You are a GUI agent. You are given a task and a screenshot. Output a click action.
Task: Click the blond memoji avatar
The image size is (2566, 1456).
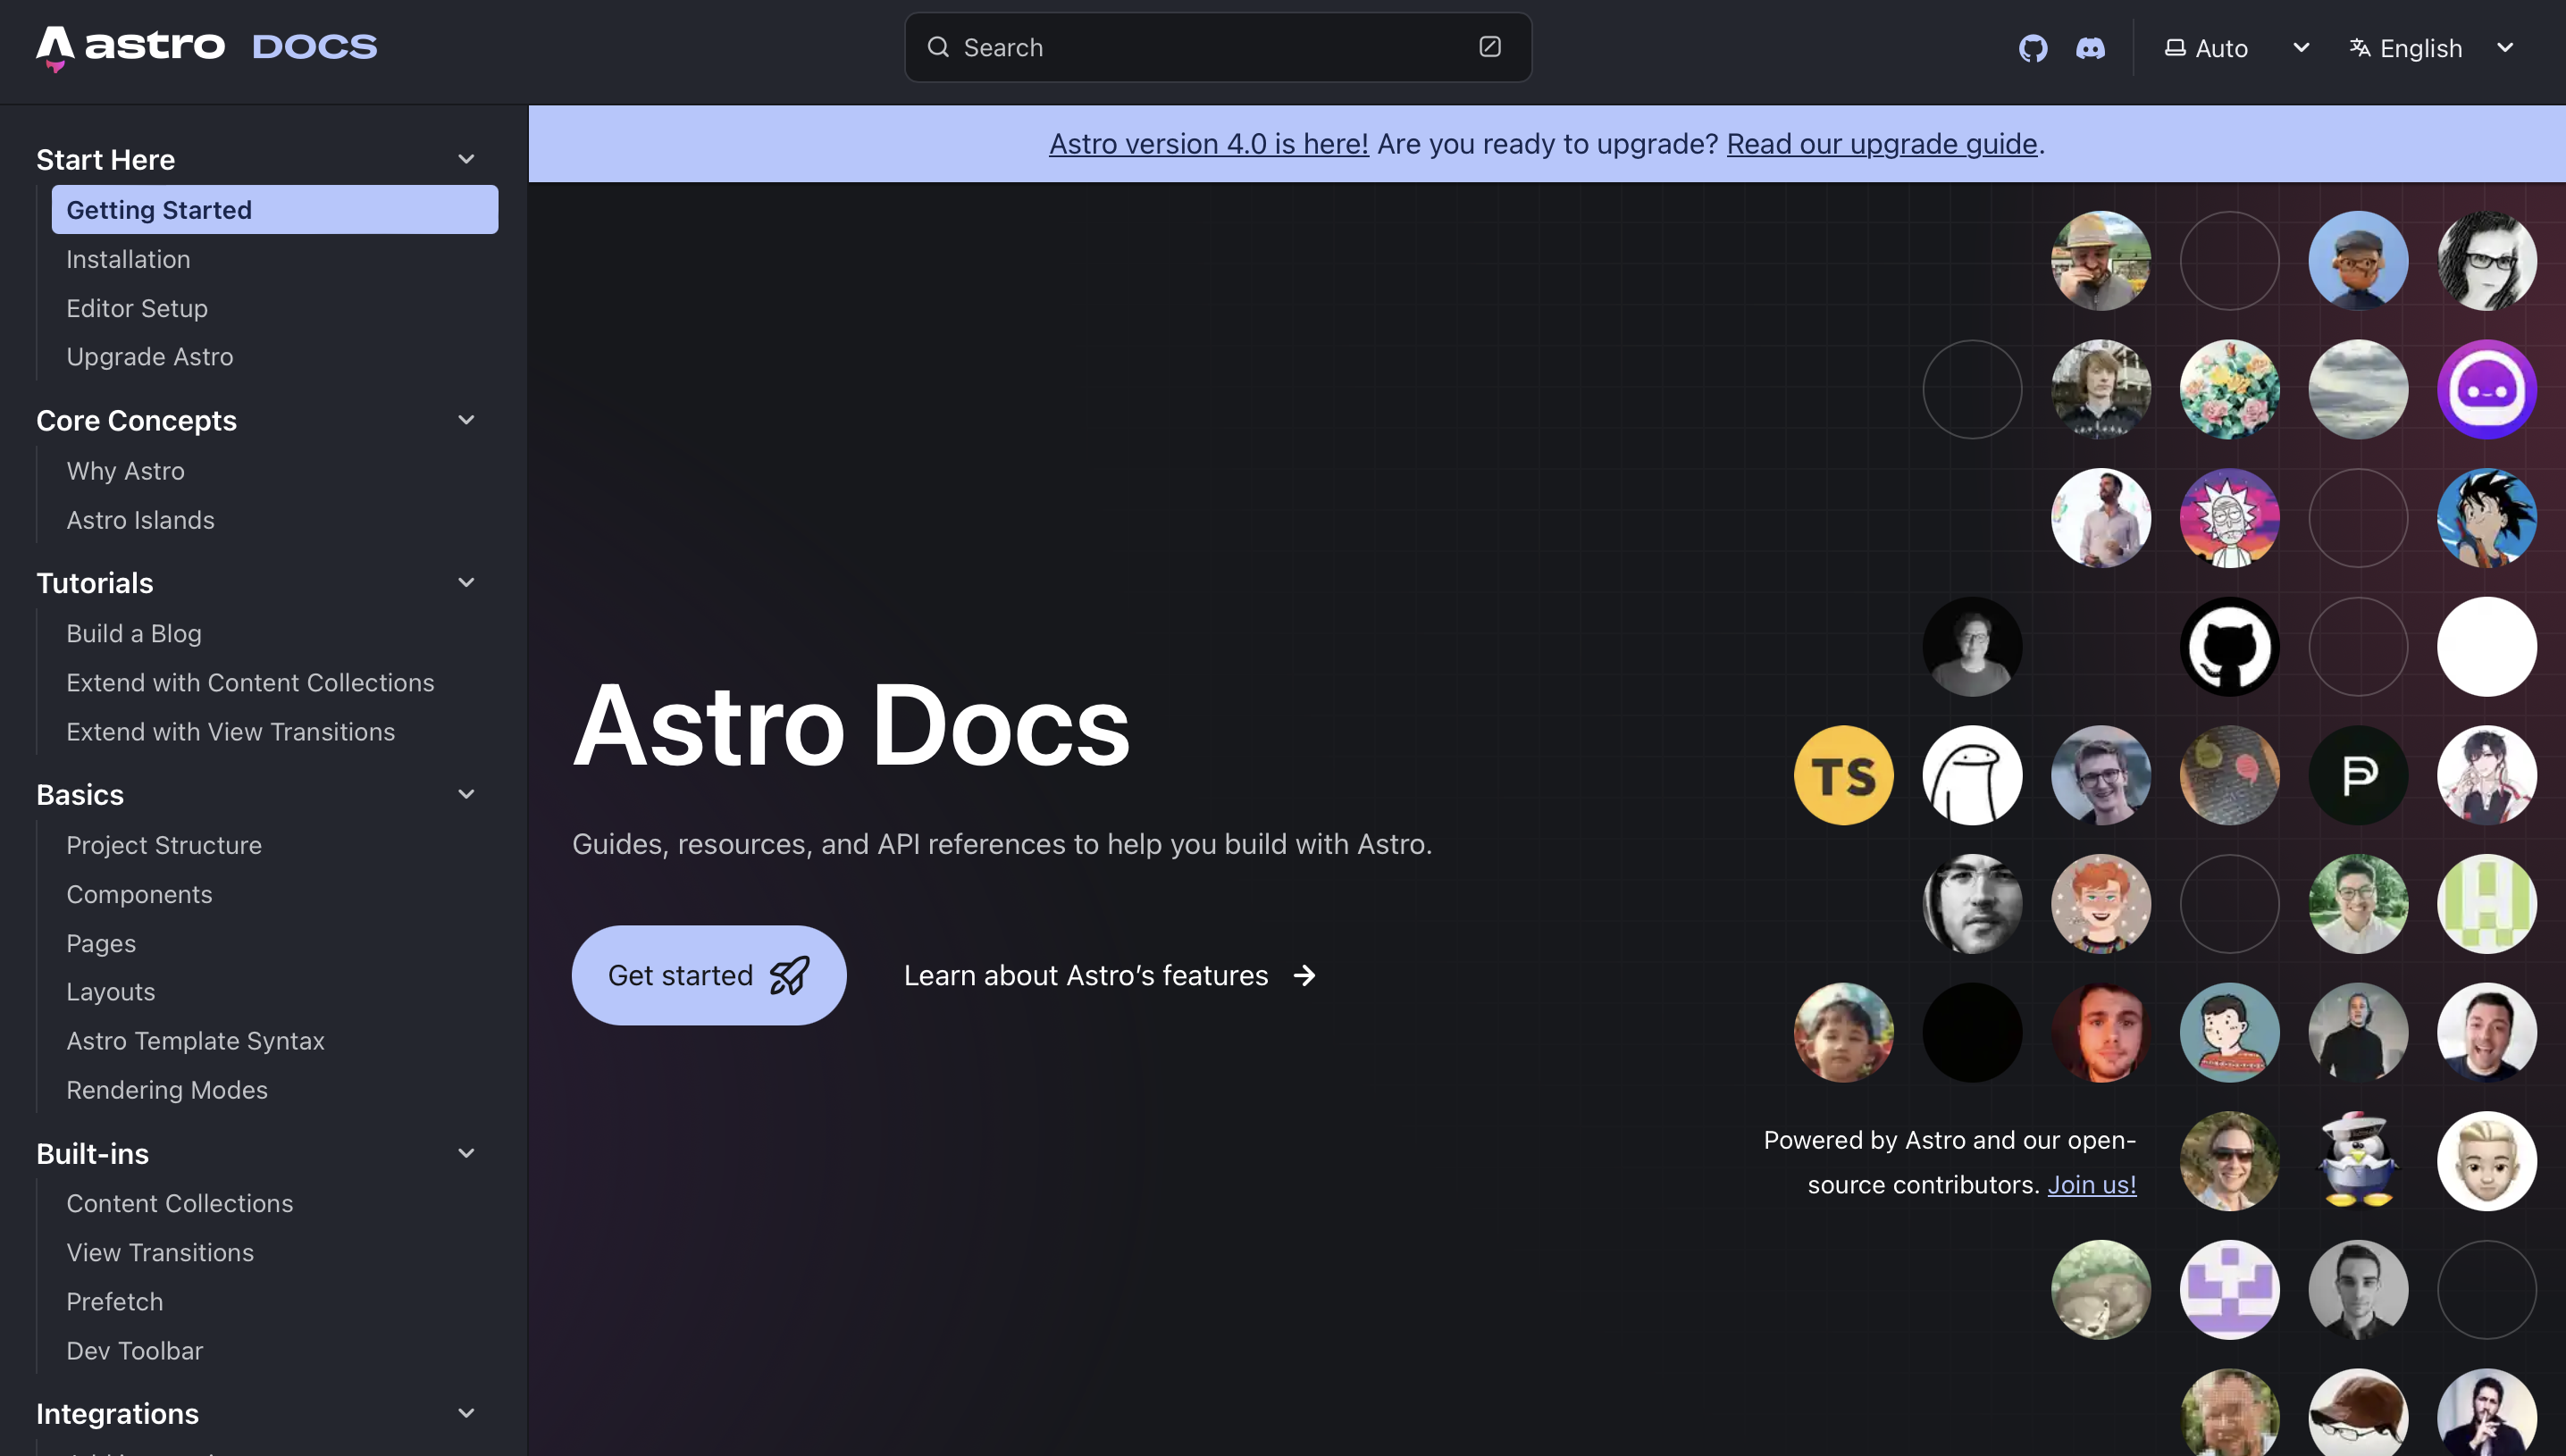pyautogui.click(x=2486, y=1161)
